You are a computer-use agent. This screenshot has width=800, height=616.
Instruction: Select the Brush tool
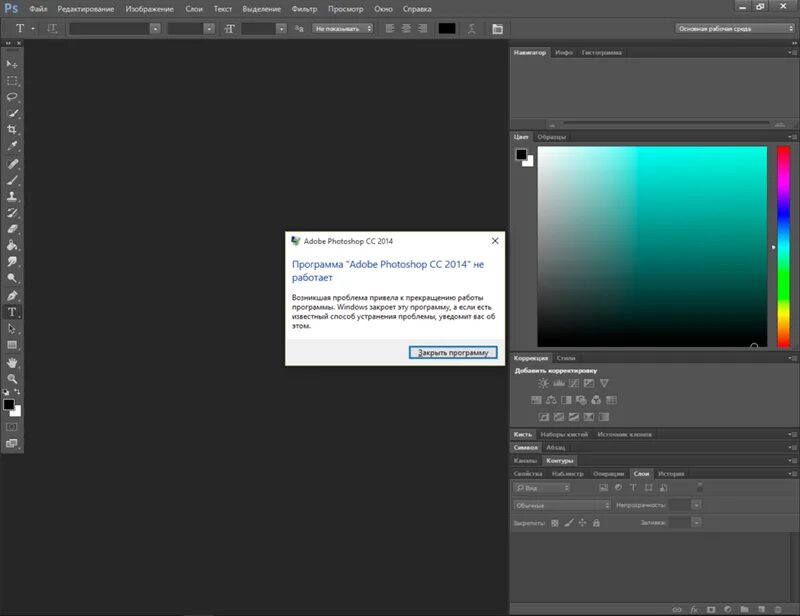coord(12,180)
